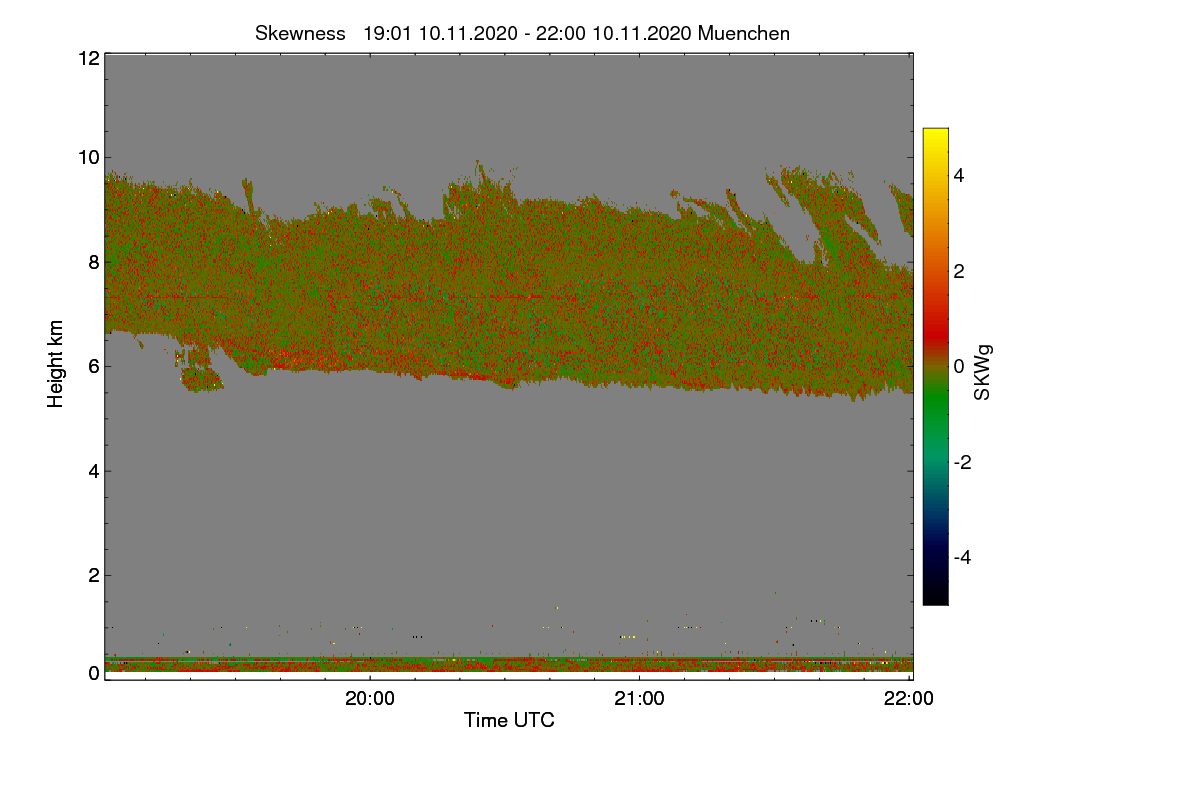Click the height tick label 0
Viewport: 1200px width, 800px height.
pos(92,673)
